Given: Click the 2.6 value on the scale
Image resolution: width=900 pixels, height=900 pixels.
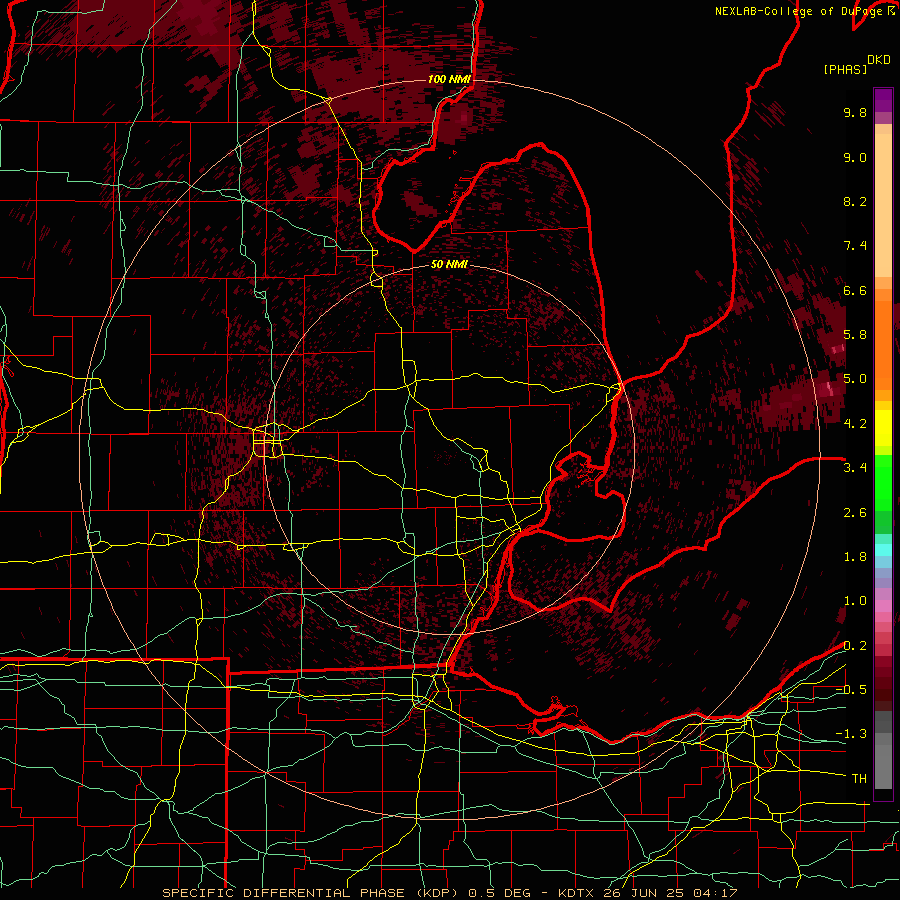Looking at the screenshot, I should click(855, 513).
